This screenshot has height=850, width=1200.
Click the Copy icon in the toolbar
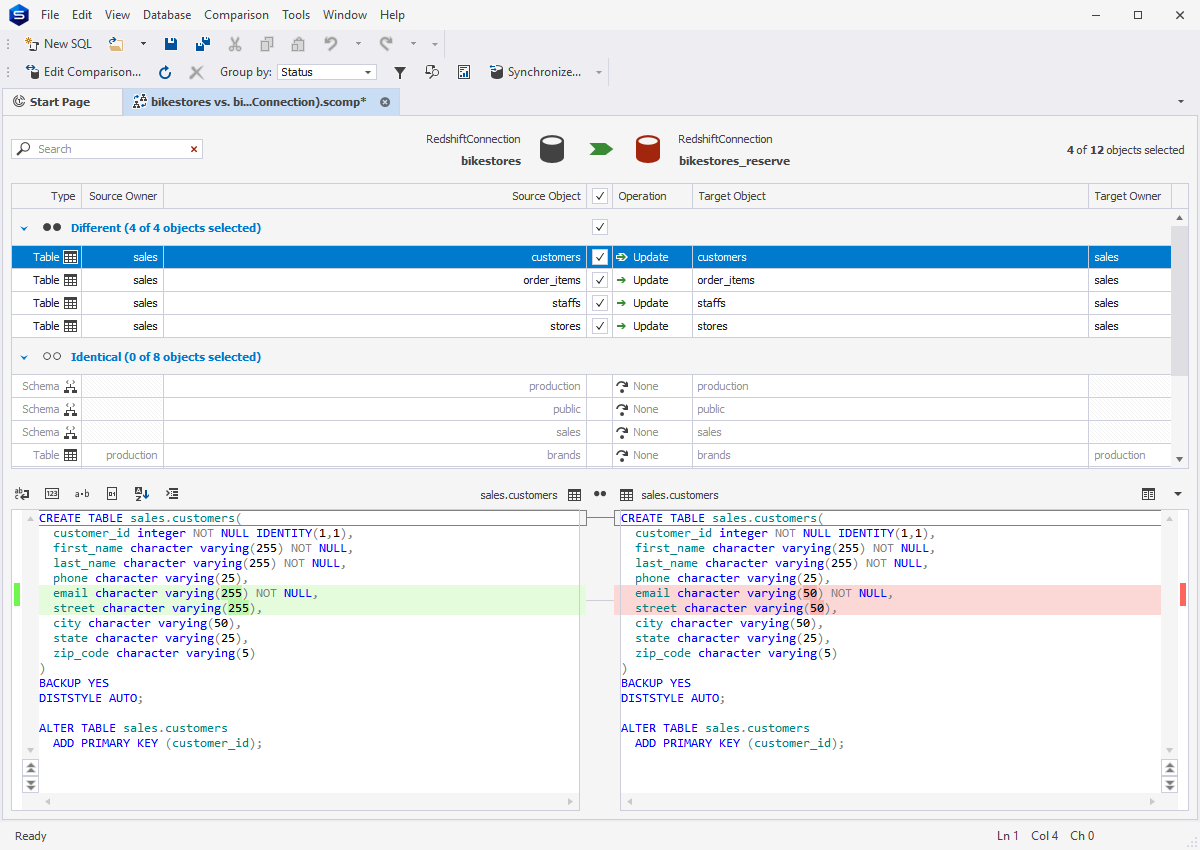tap(267, 44)
